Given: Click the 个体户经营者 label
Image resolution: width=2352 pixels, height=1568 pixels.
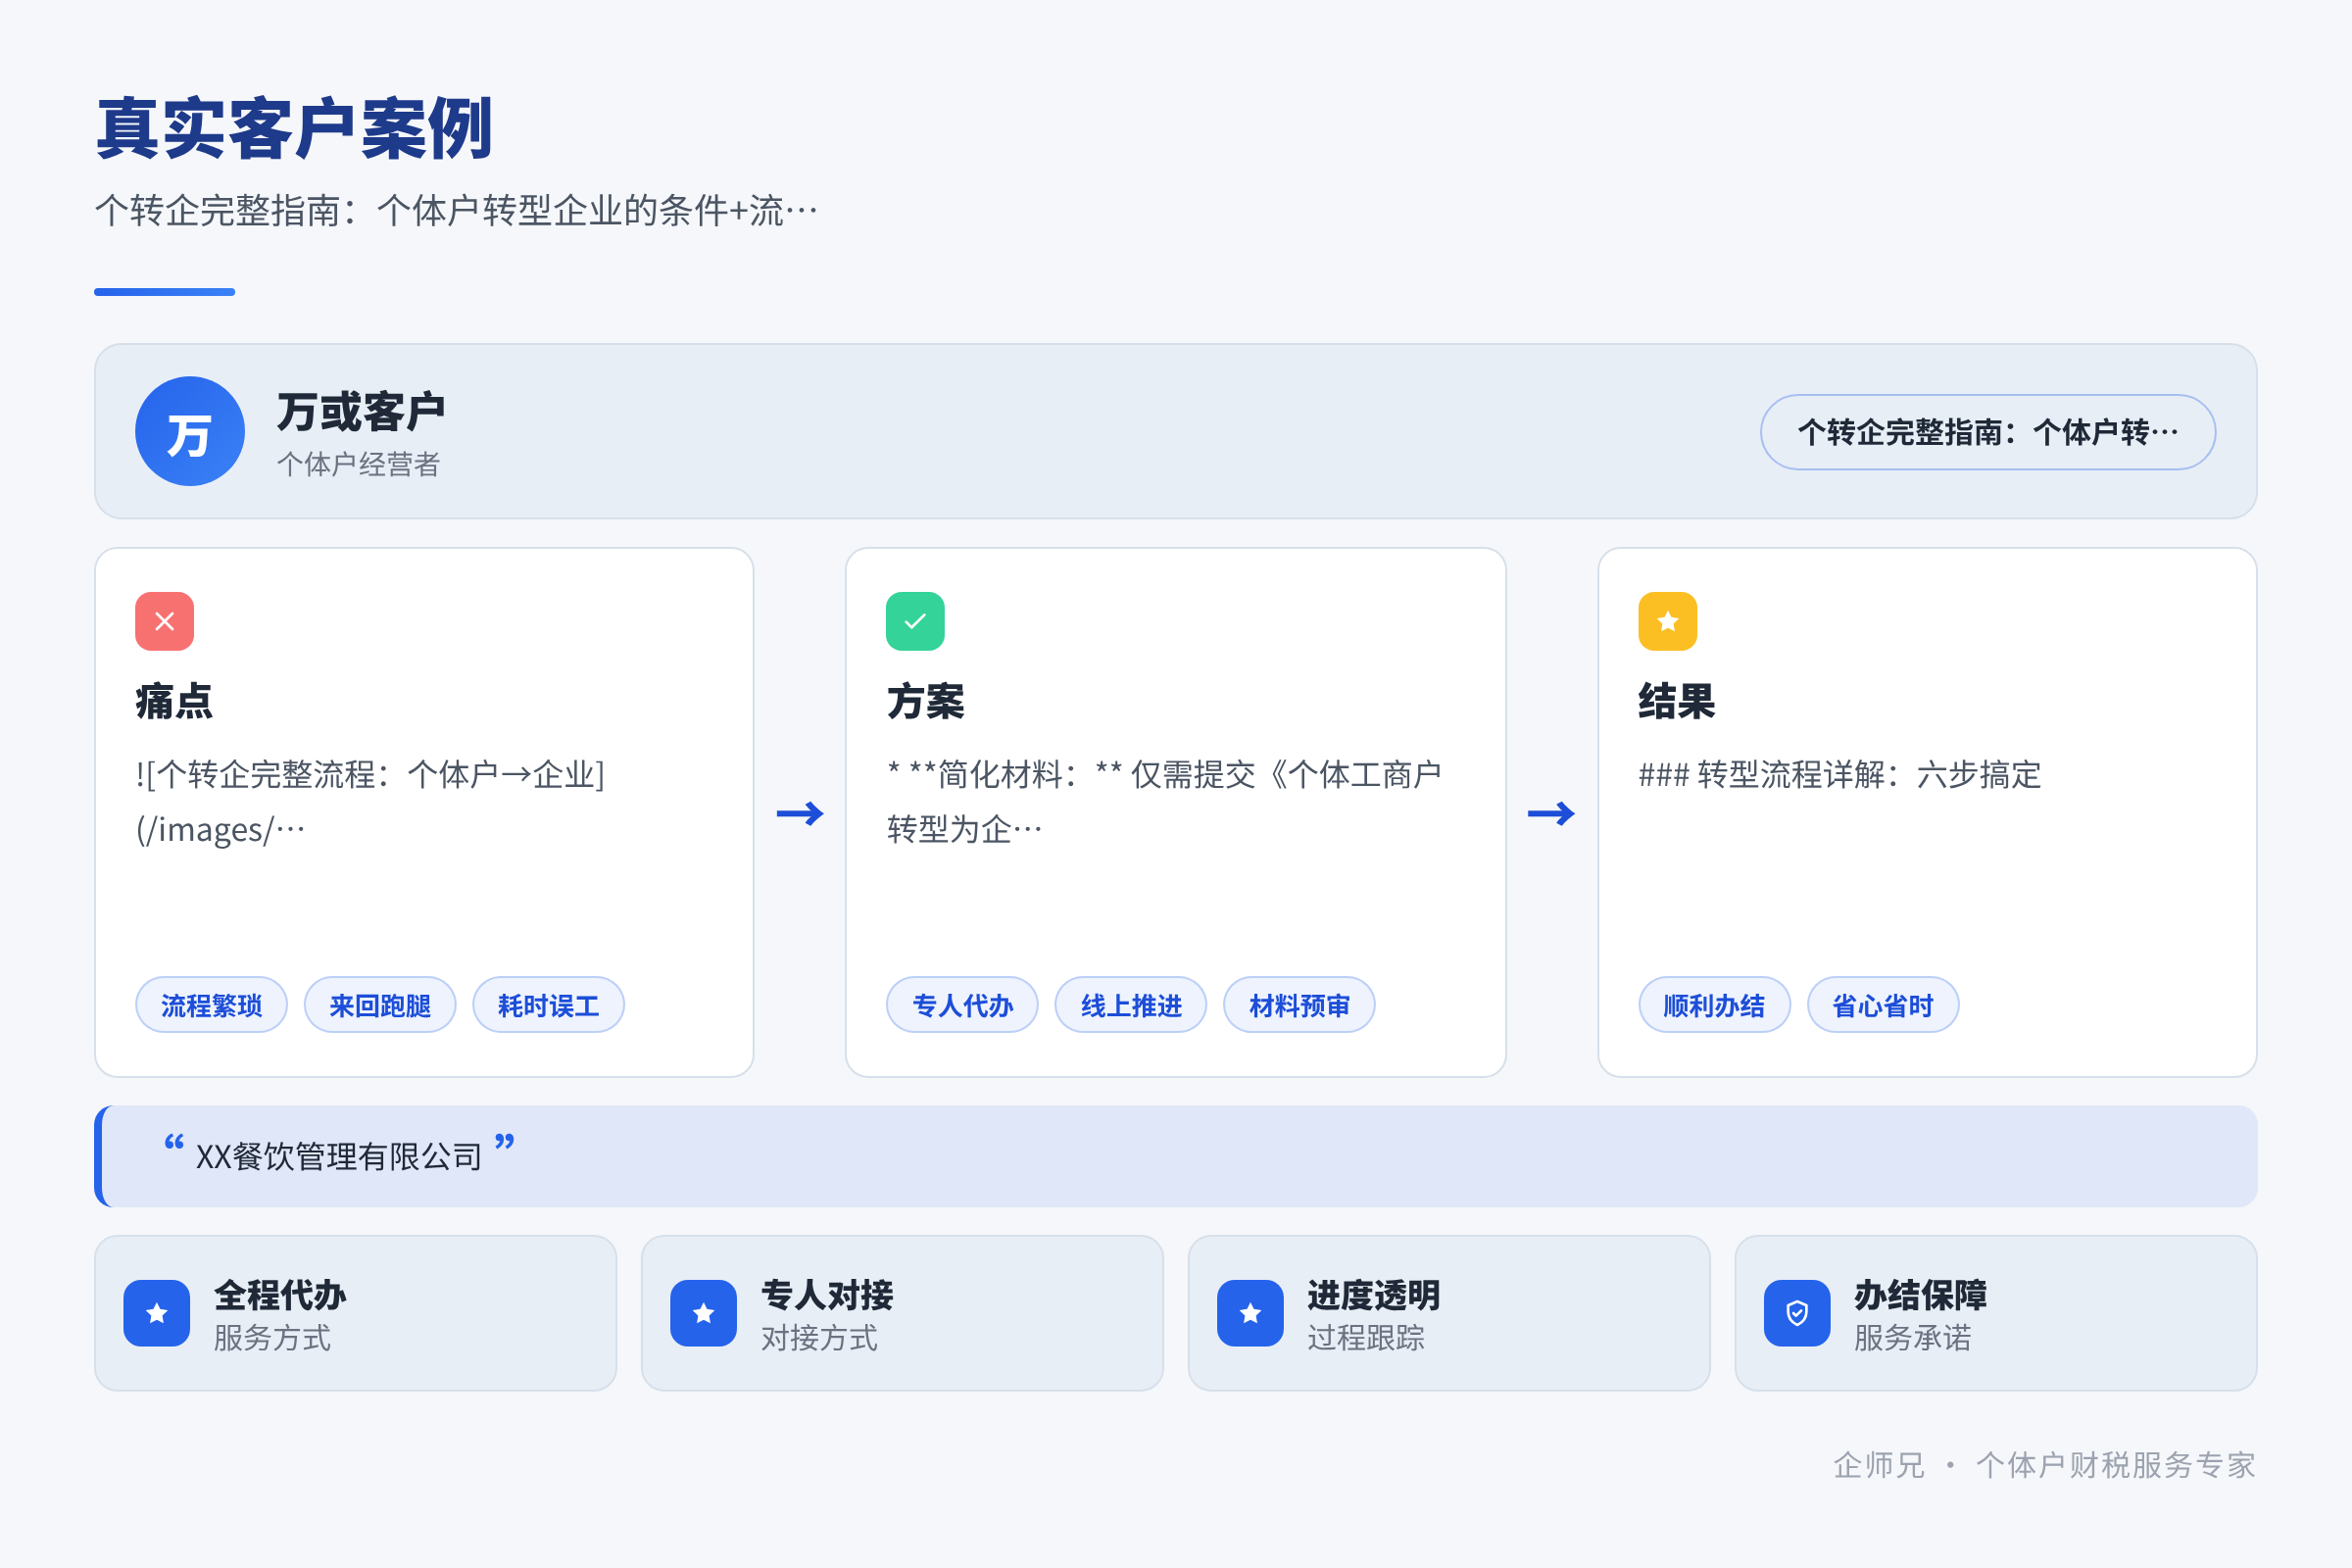Looking at the screenshot, I should tap(358, 464).
